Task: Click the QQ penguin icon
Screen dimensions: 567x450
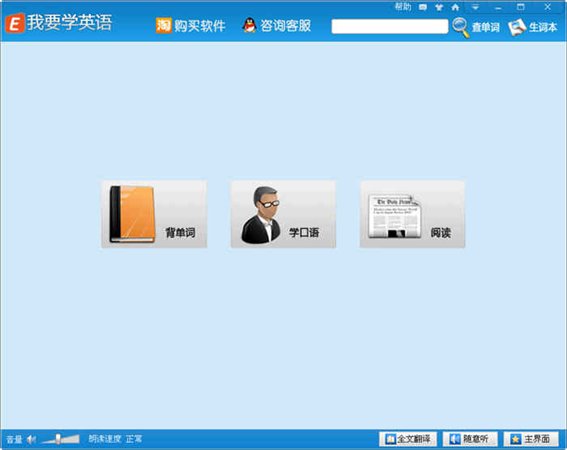Action: [x=250, y=25]
